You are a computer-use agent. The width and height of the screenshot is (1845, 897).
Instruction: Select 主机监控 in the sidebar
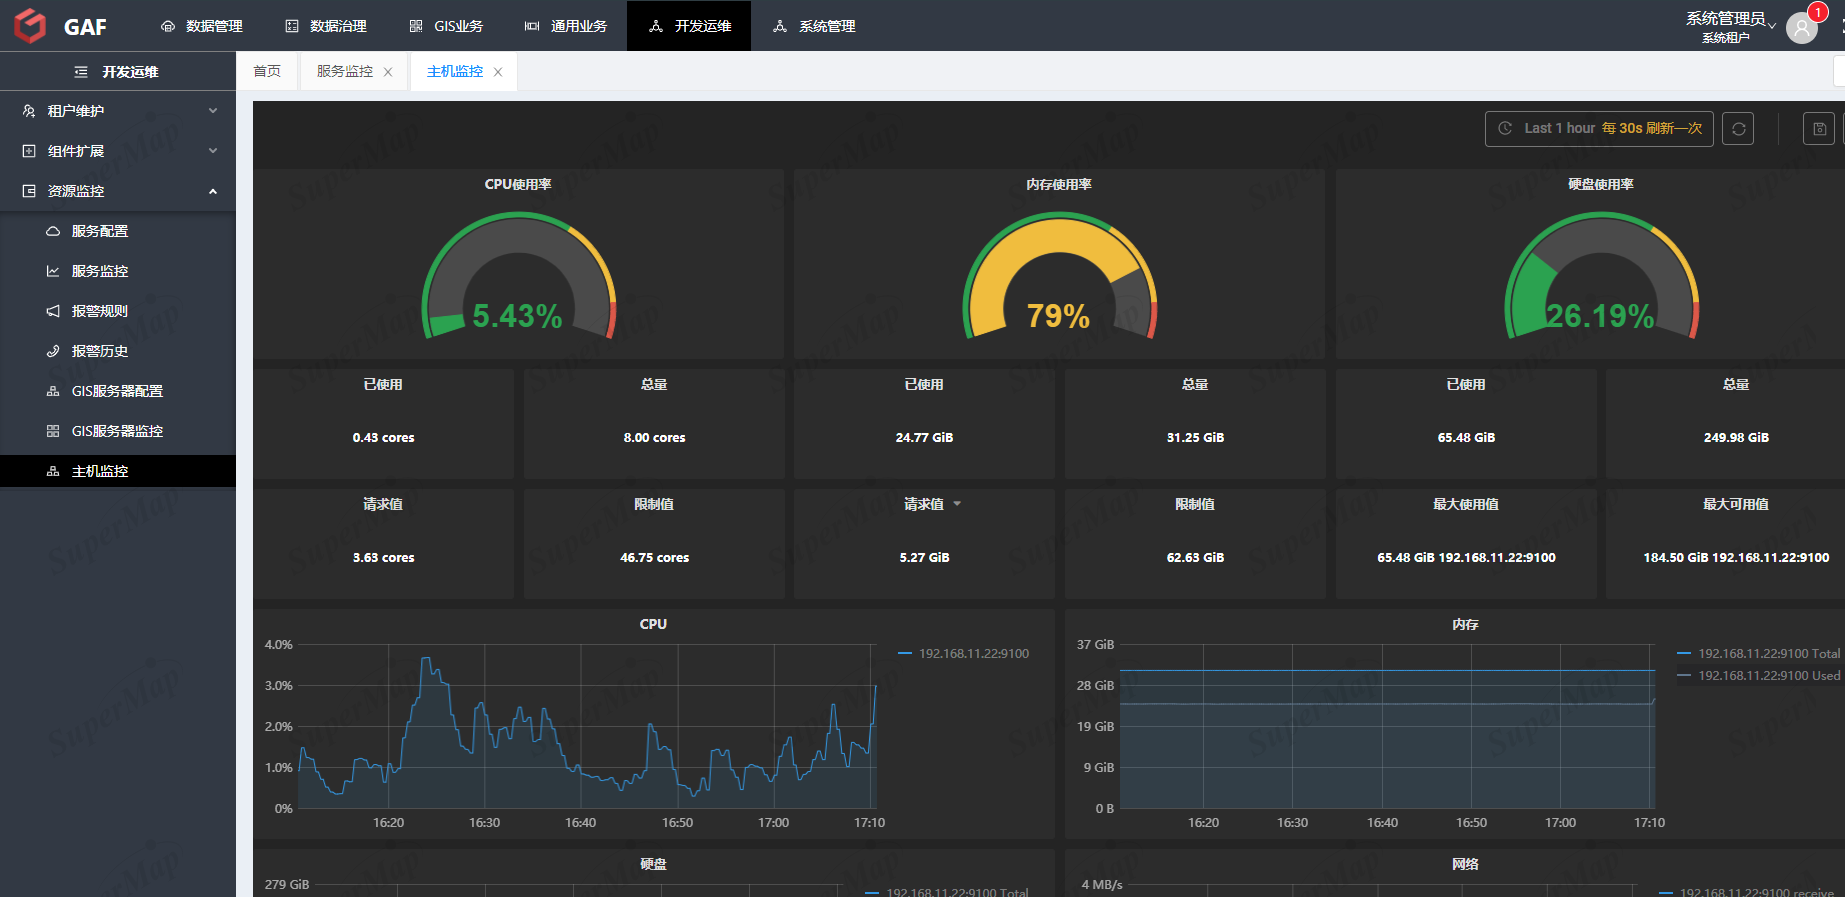tap(118, 471)
